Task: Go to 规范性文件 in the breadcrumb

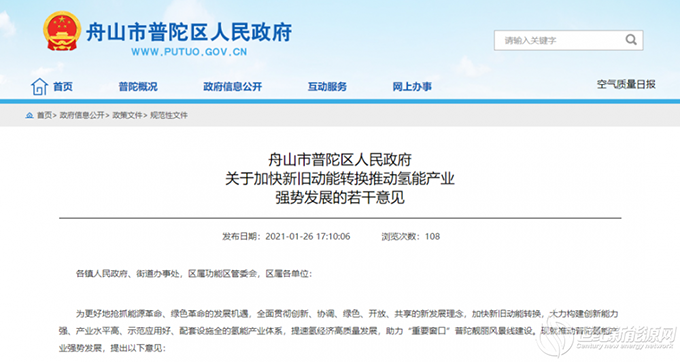Action: [x=169, y=115]
